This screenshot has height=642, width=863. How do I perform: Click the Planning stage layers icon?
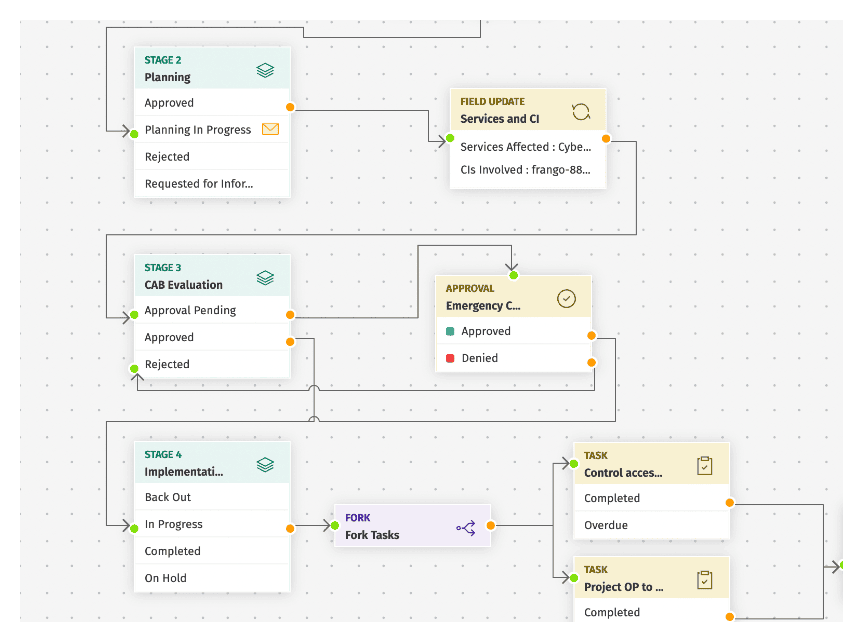point(265,70)
